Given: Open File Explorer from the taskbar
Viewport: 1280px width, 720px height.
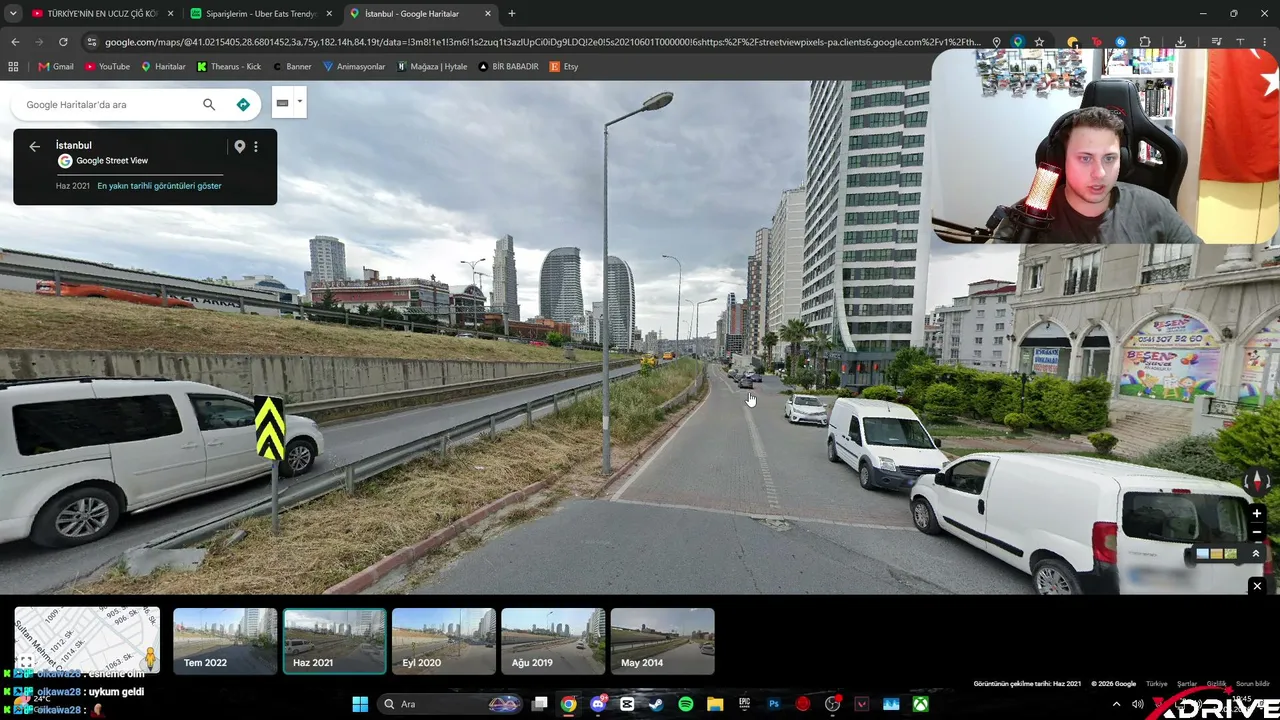Looking at the screenshot, I should [715, 704].
